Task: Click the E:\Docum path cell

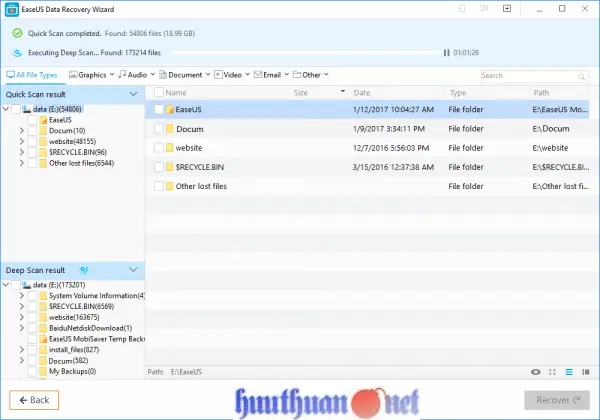Action: point(551,129)
